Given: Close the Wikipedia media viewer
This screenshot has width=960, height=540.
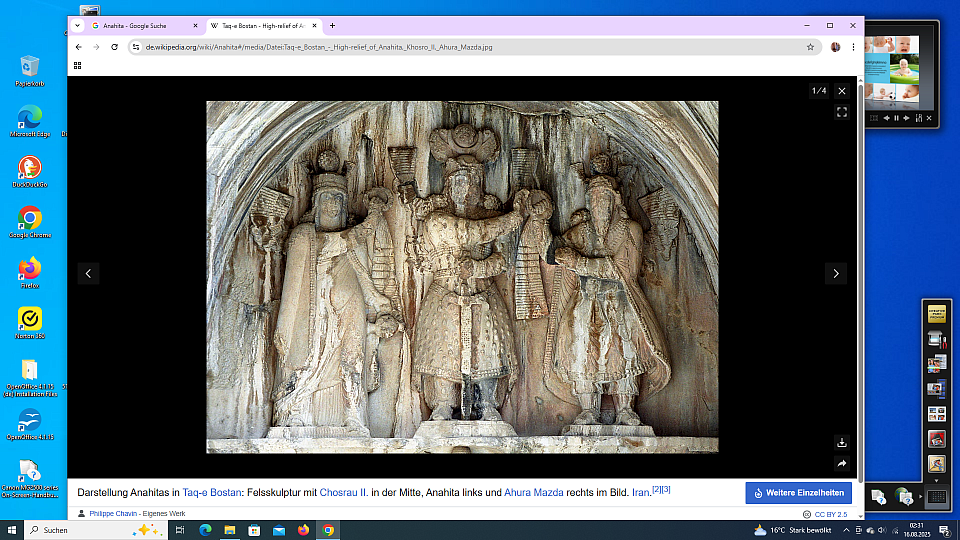Looking at the screenshot, I should [842, 91].
